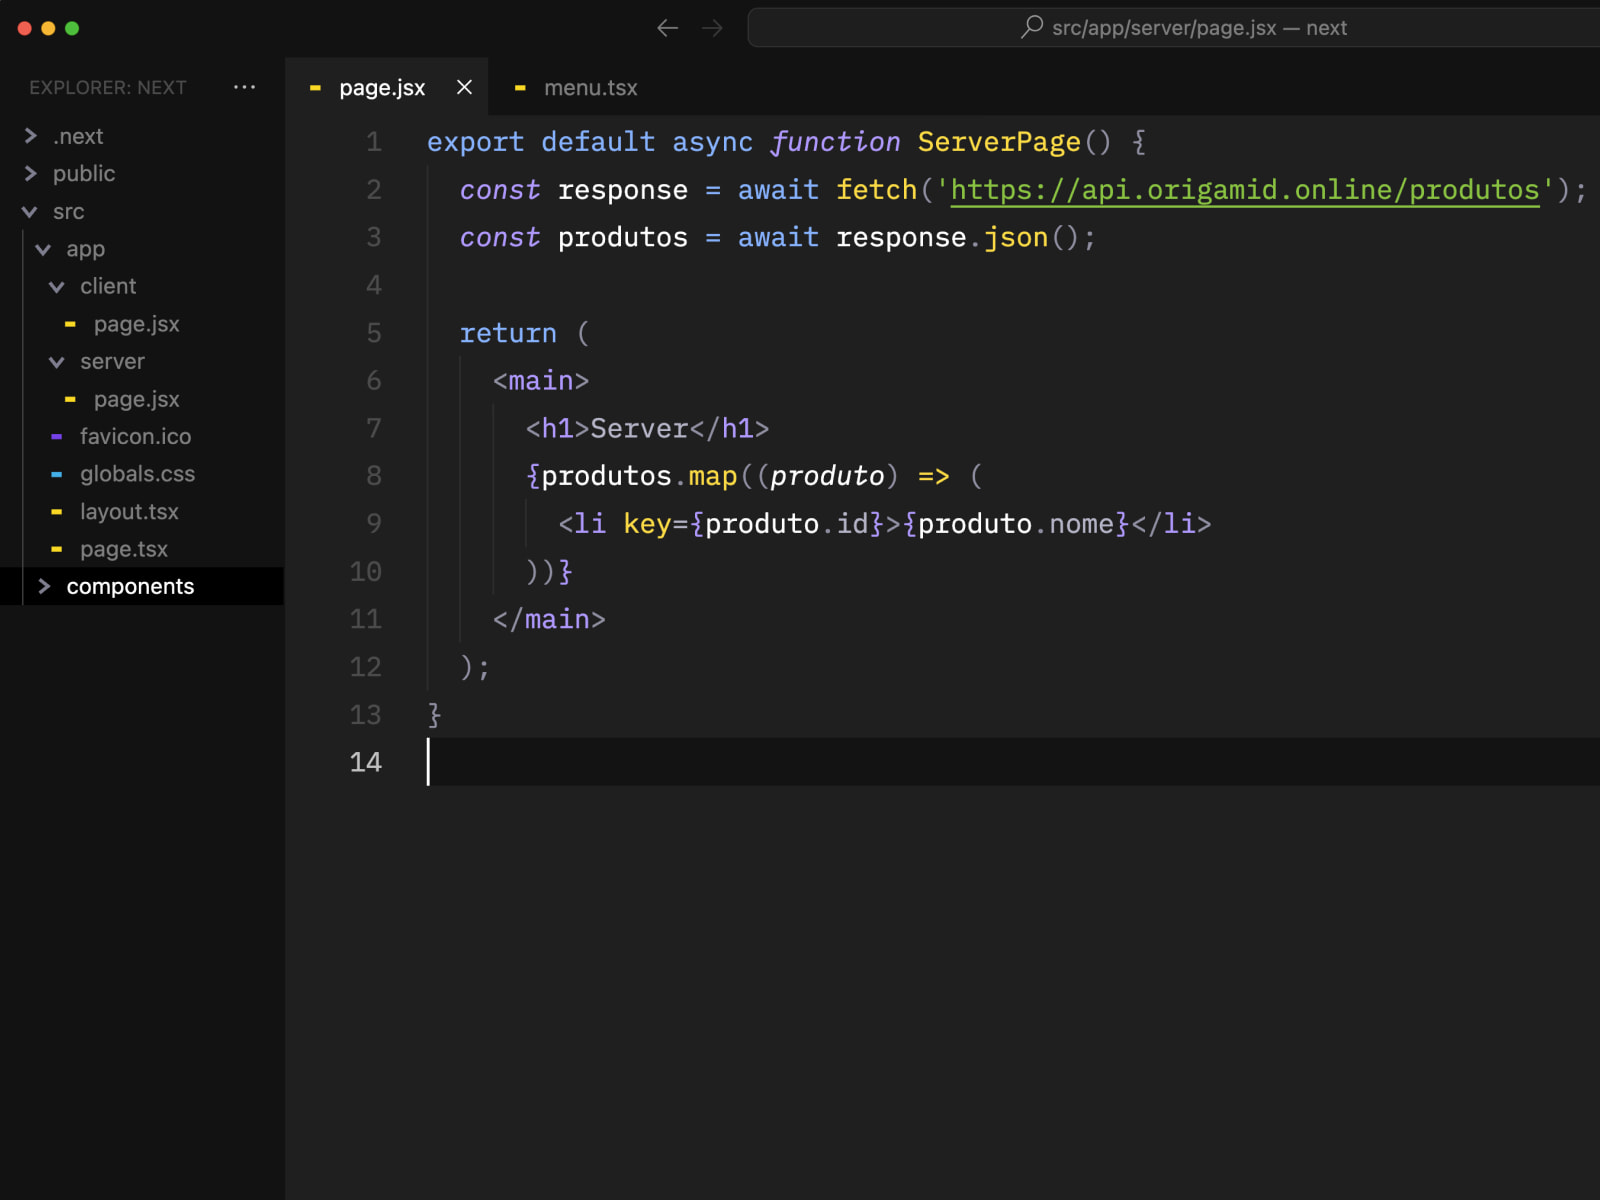Click the file icon on page.jsx tab
Screen dimensions: 1600x1200
[315, 88]
